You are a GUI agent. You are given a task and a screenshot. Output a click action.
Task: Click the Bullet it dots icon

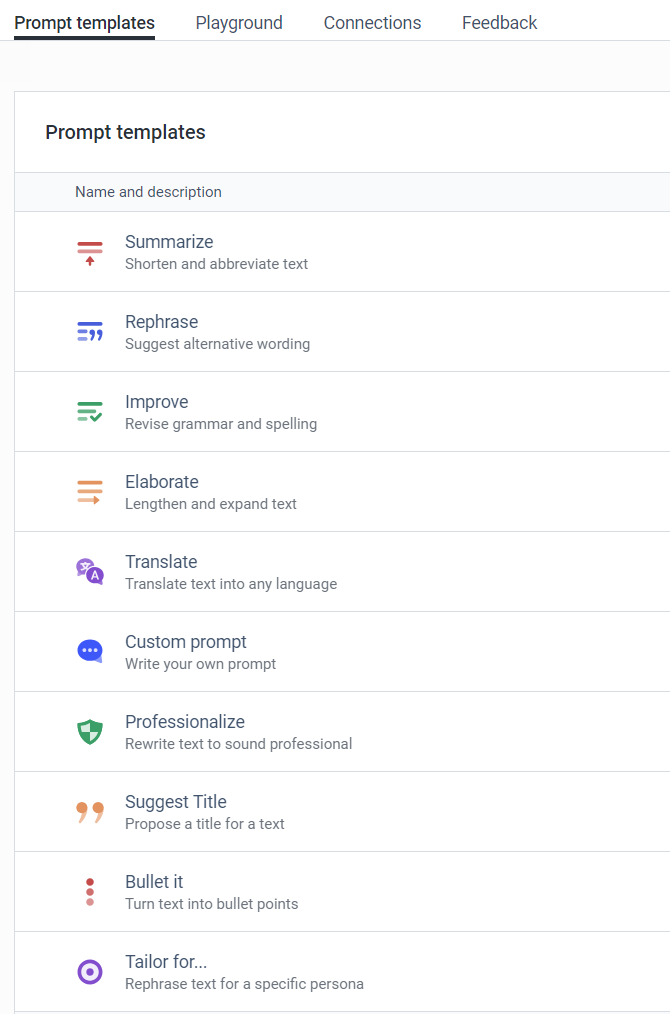coord(90,892)
